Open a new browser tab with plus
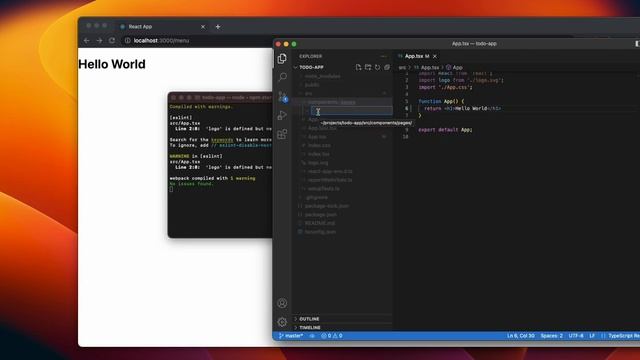Viewport: 640px width, 360px height. 218,27
